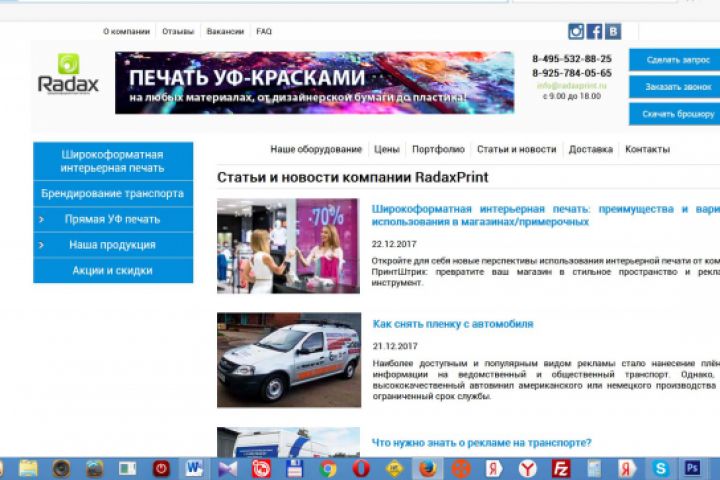720x480 pixels.
Task: Expand the Наша продукция arrow
Action: [41, 245]
